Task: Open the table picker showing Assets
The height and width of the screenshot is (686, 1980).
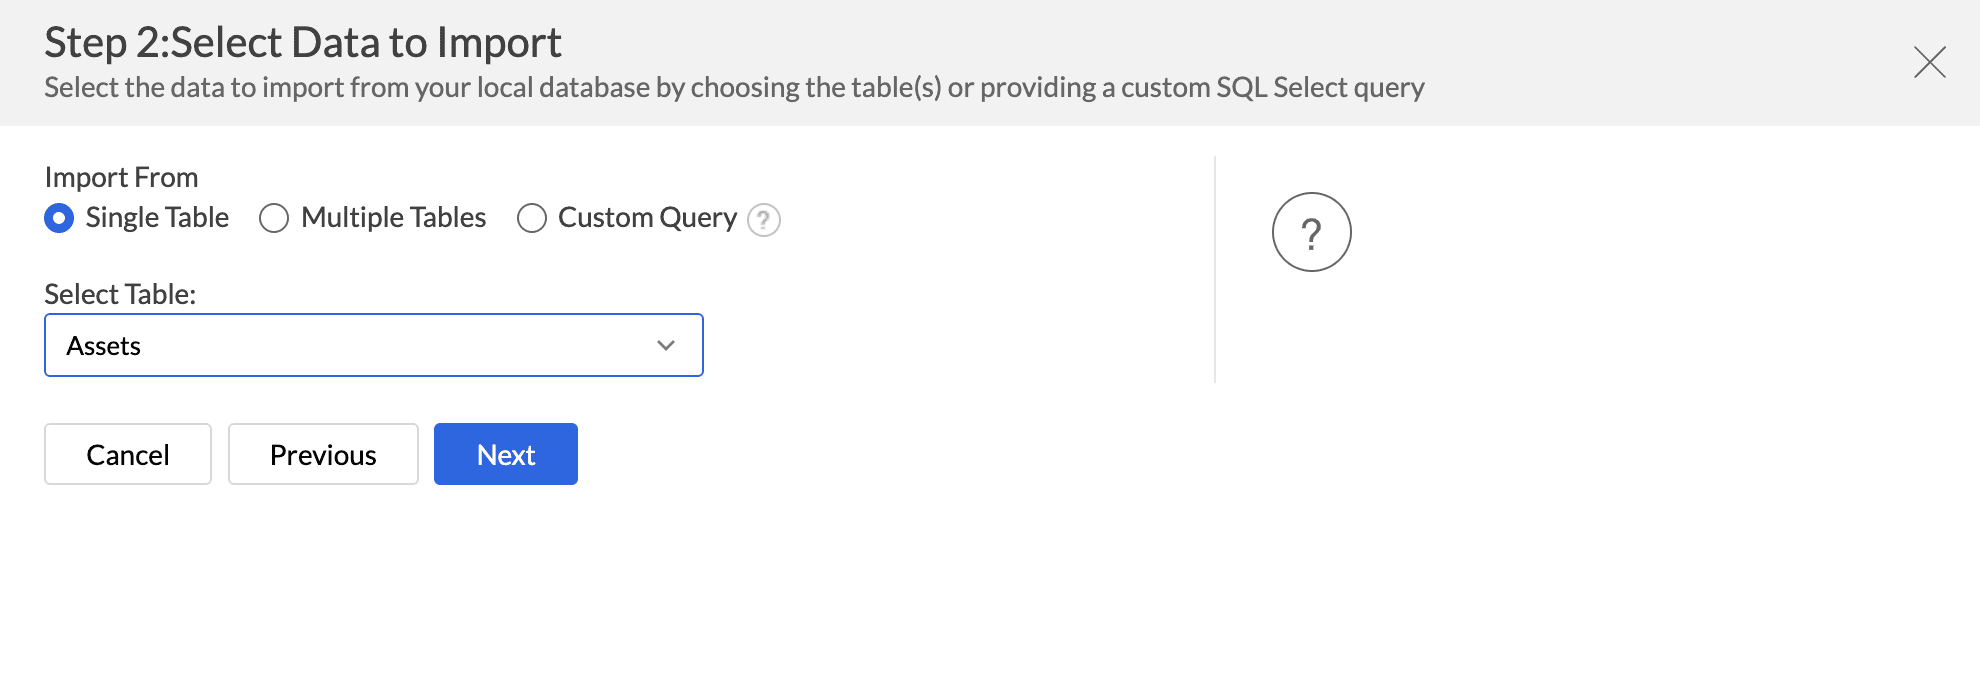Action: click(x=374, y=345)
